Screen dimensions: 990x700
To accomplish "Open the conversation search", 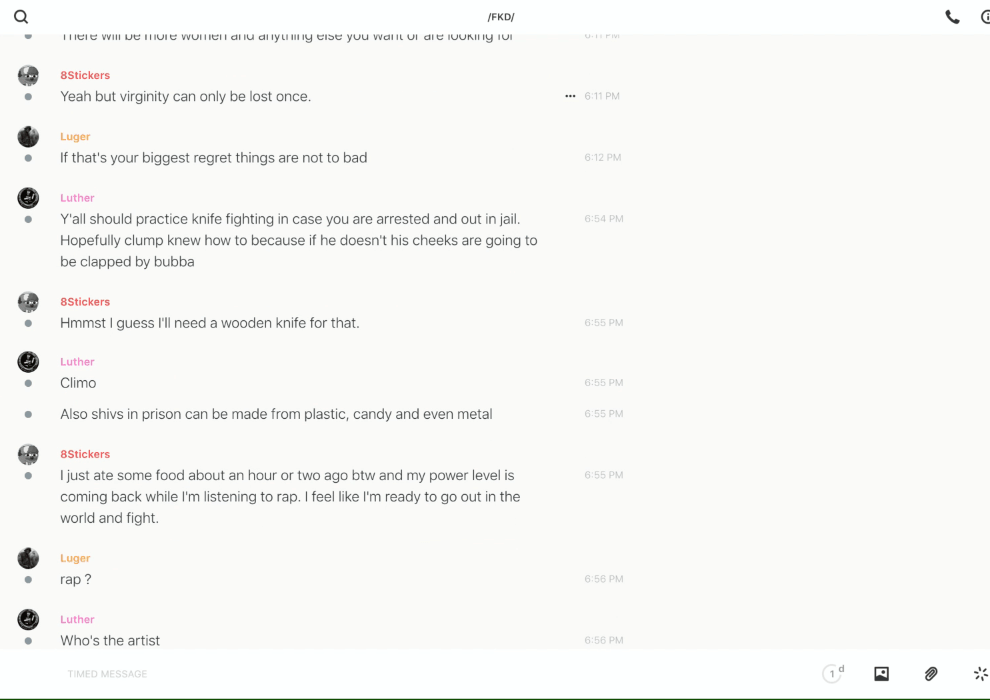I will (x=21, y=17).
